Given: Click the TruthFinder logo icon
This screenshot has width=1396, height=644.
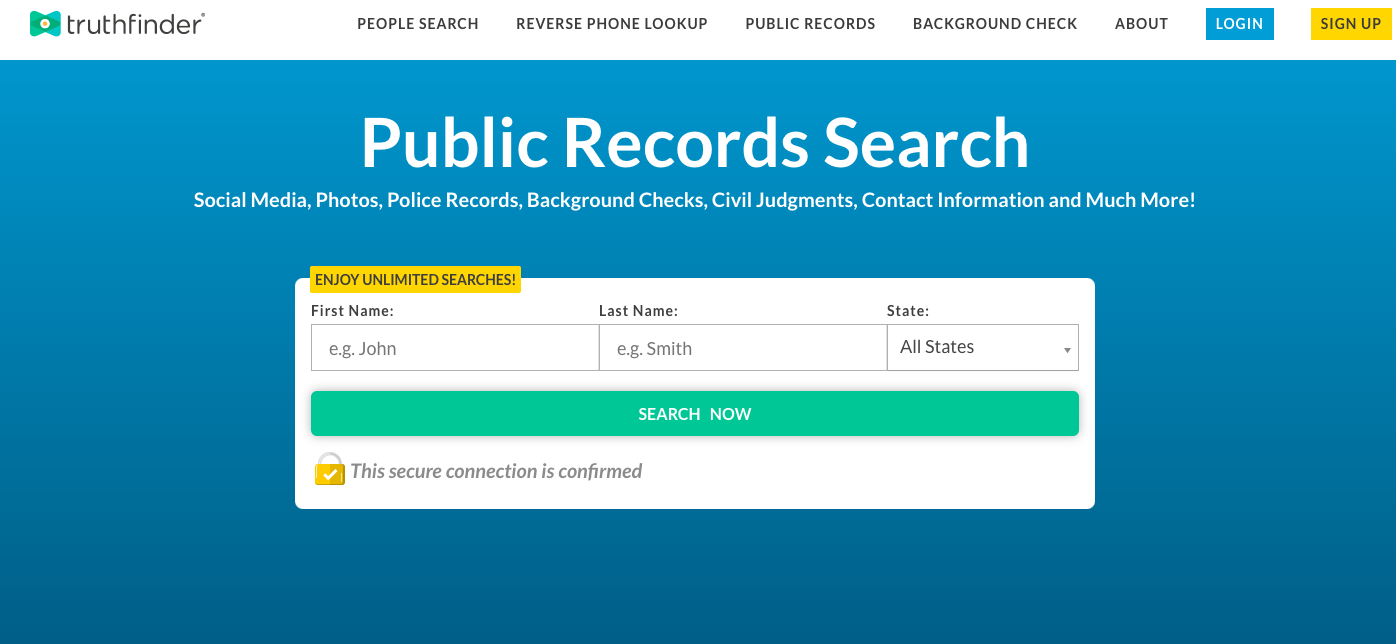Looking at the screenshot, I should point(45,24).
